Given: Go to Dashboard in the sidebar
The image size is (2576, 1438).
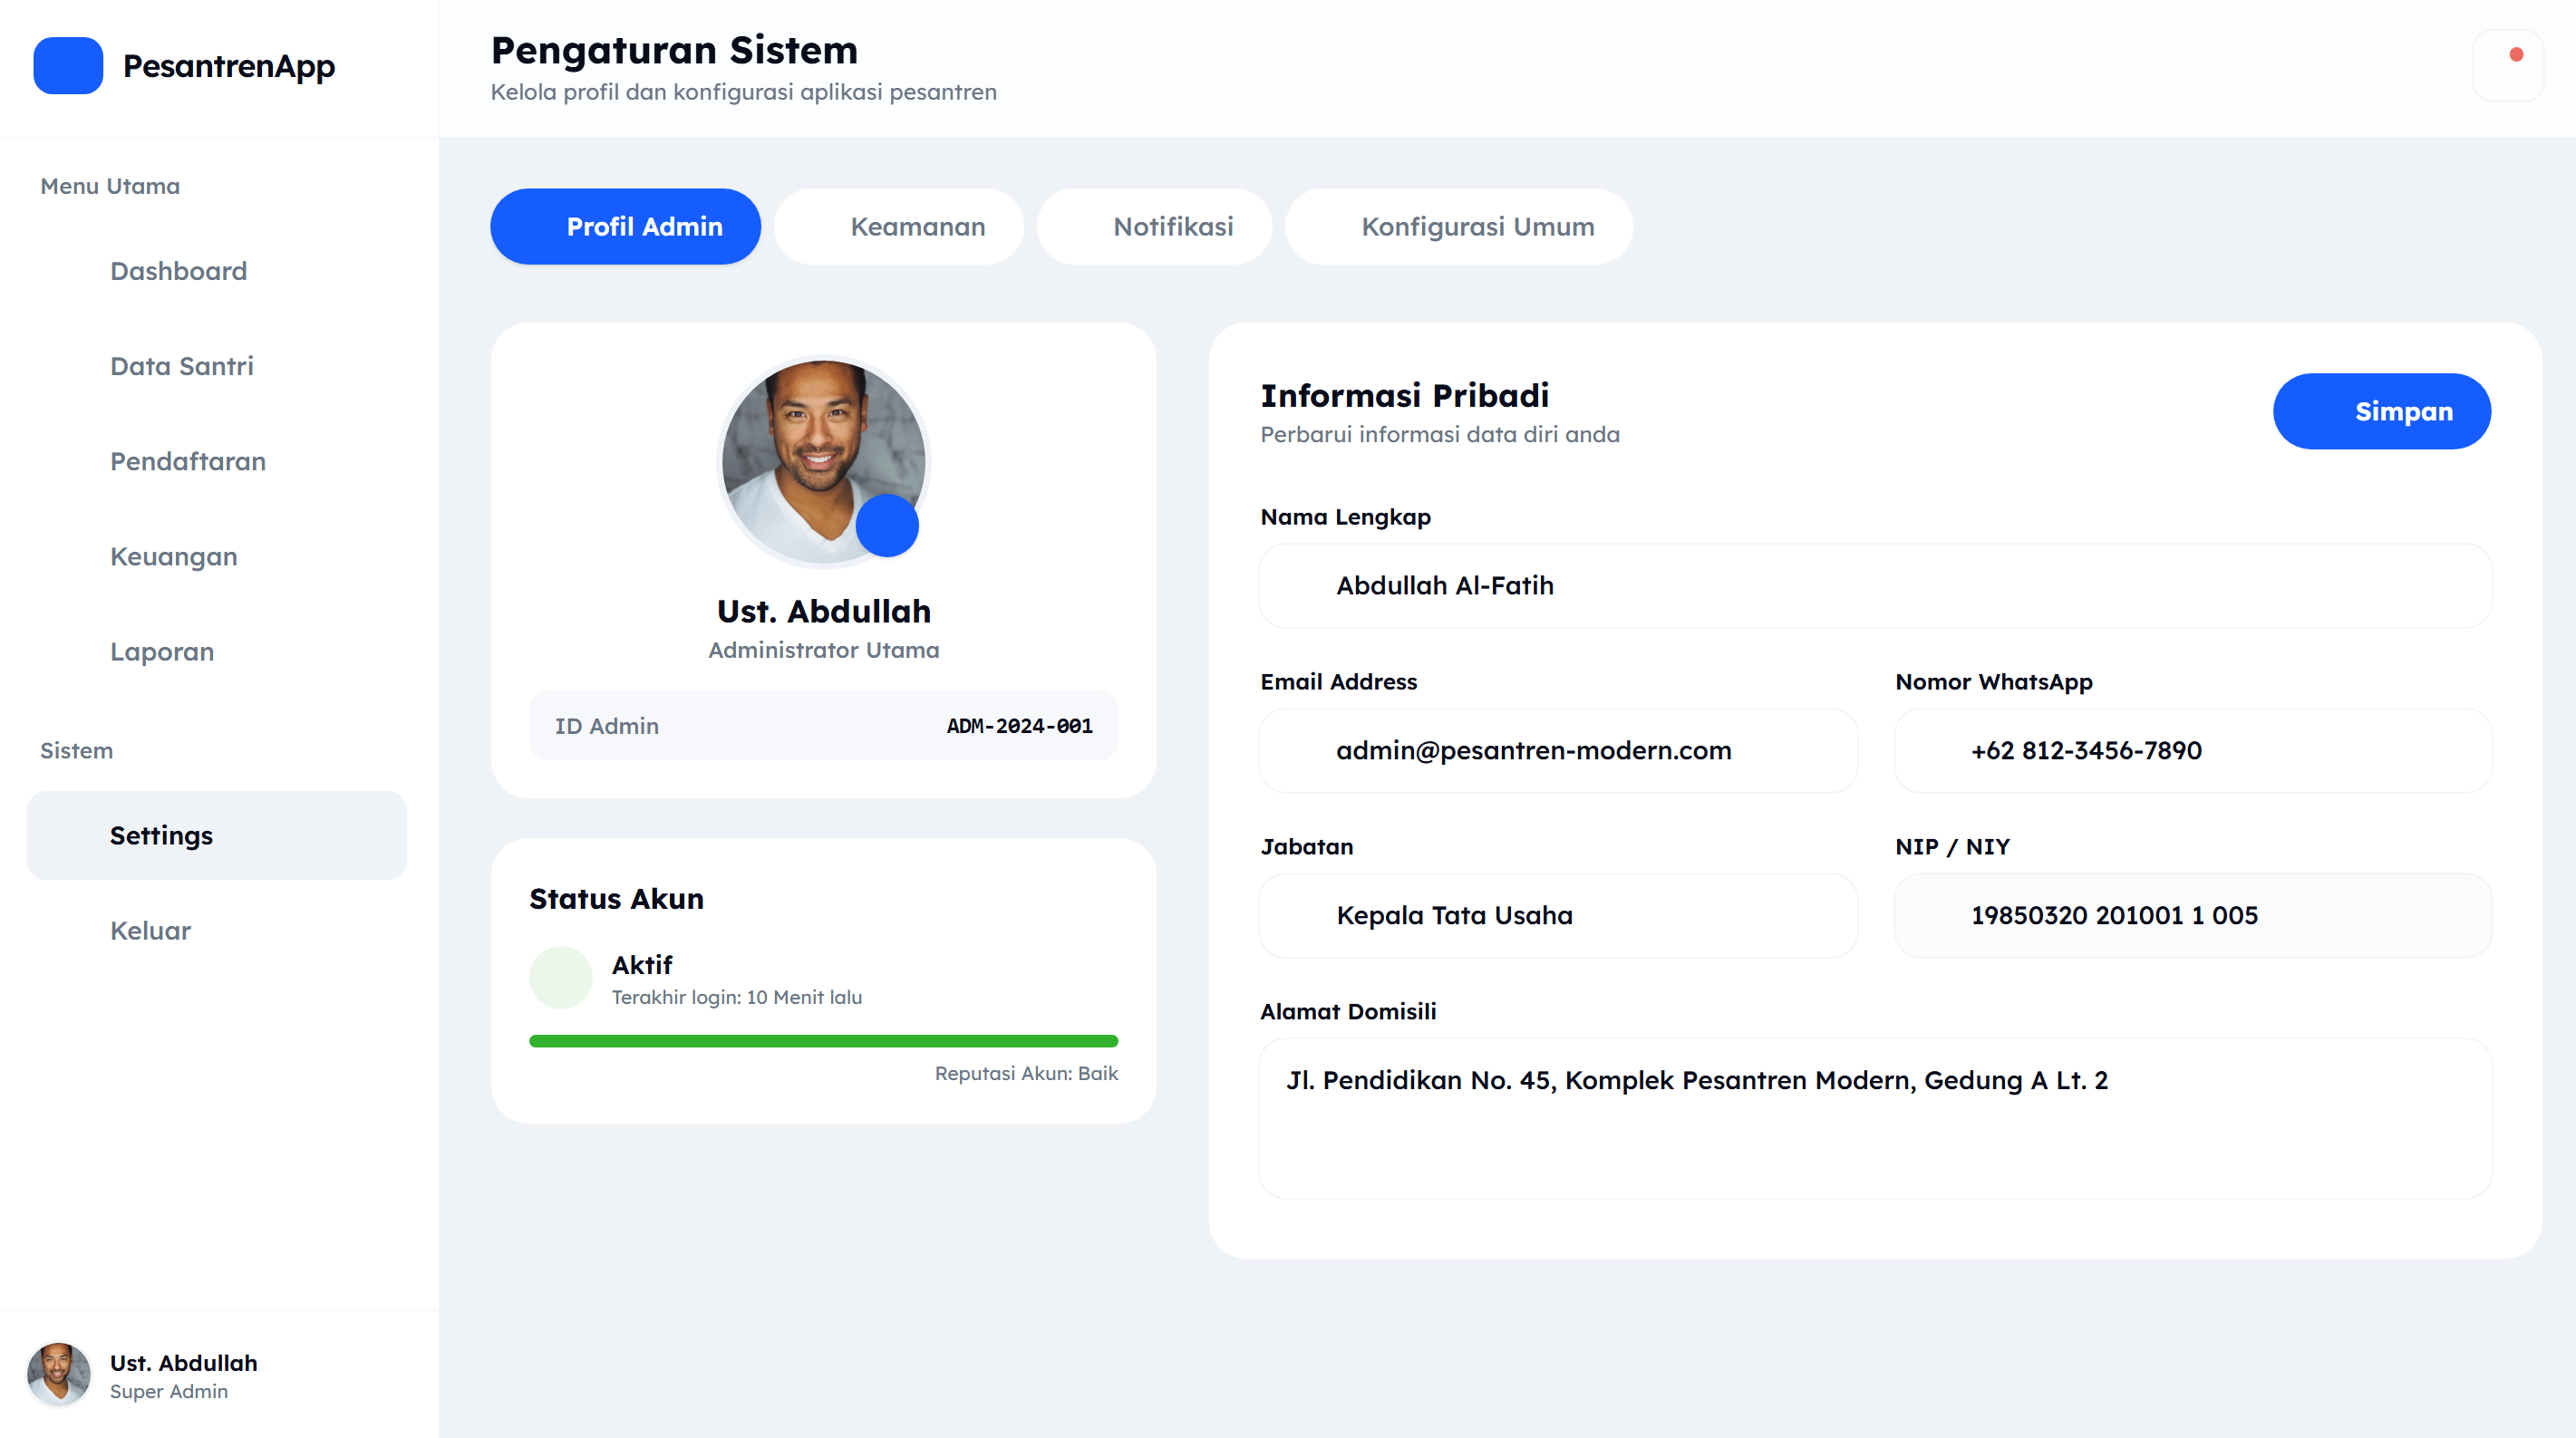Looking at the screenshot, I should [178, 271].
